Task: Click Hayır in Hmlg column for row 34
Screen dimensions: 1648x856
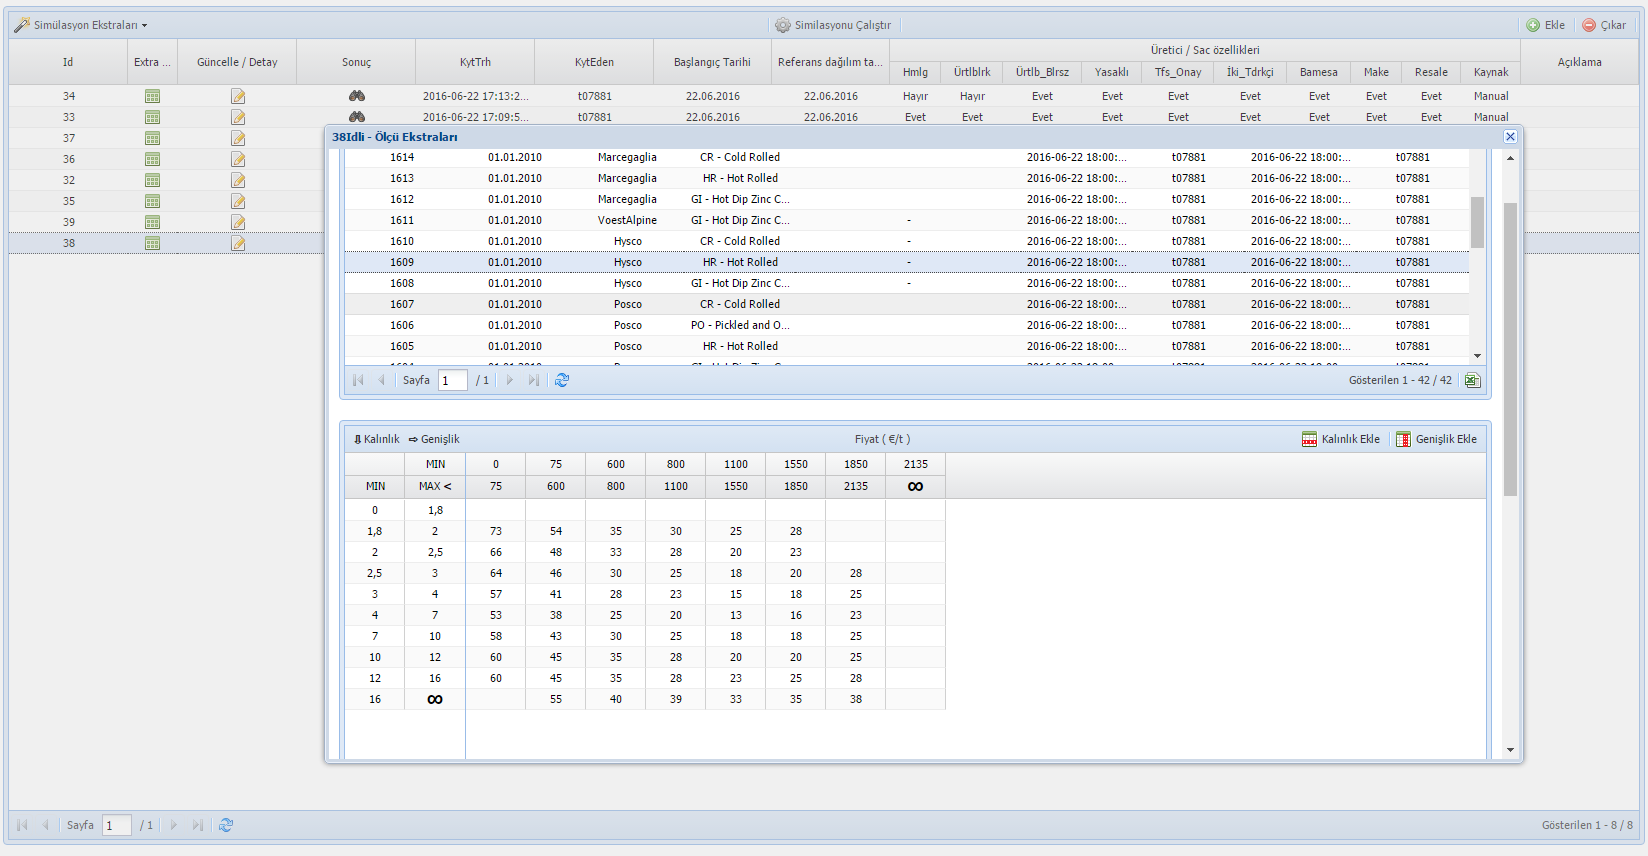Action: pos(915,96)
